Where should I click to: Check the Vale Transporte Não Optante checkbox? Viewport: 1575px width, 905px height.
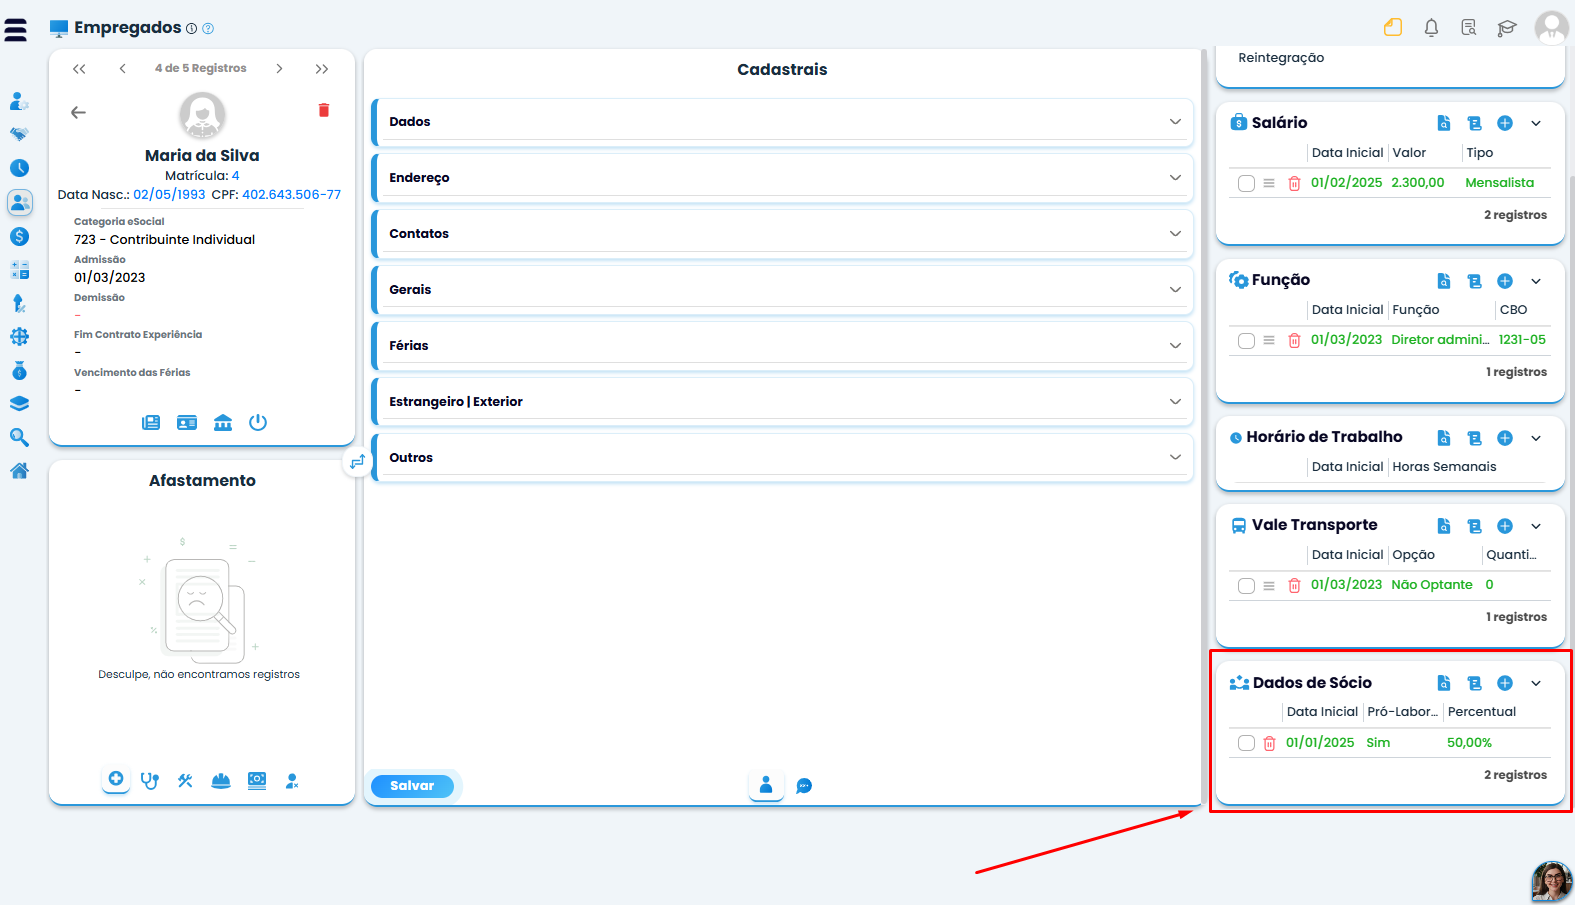click(1246, 586)
